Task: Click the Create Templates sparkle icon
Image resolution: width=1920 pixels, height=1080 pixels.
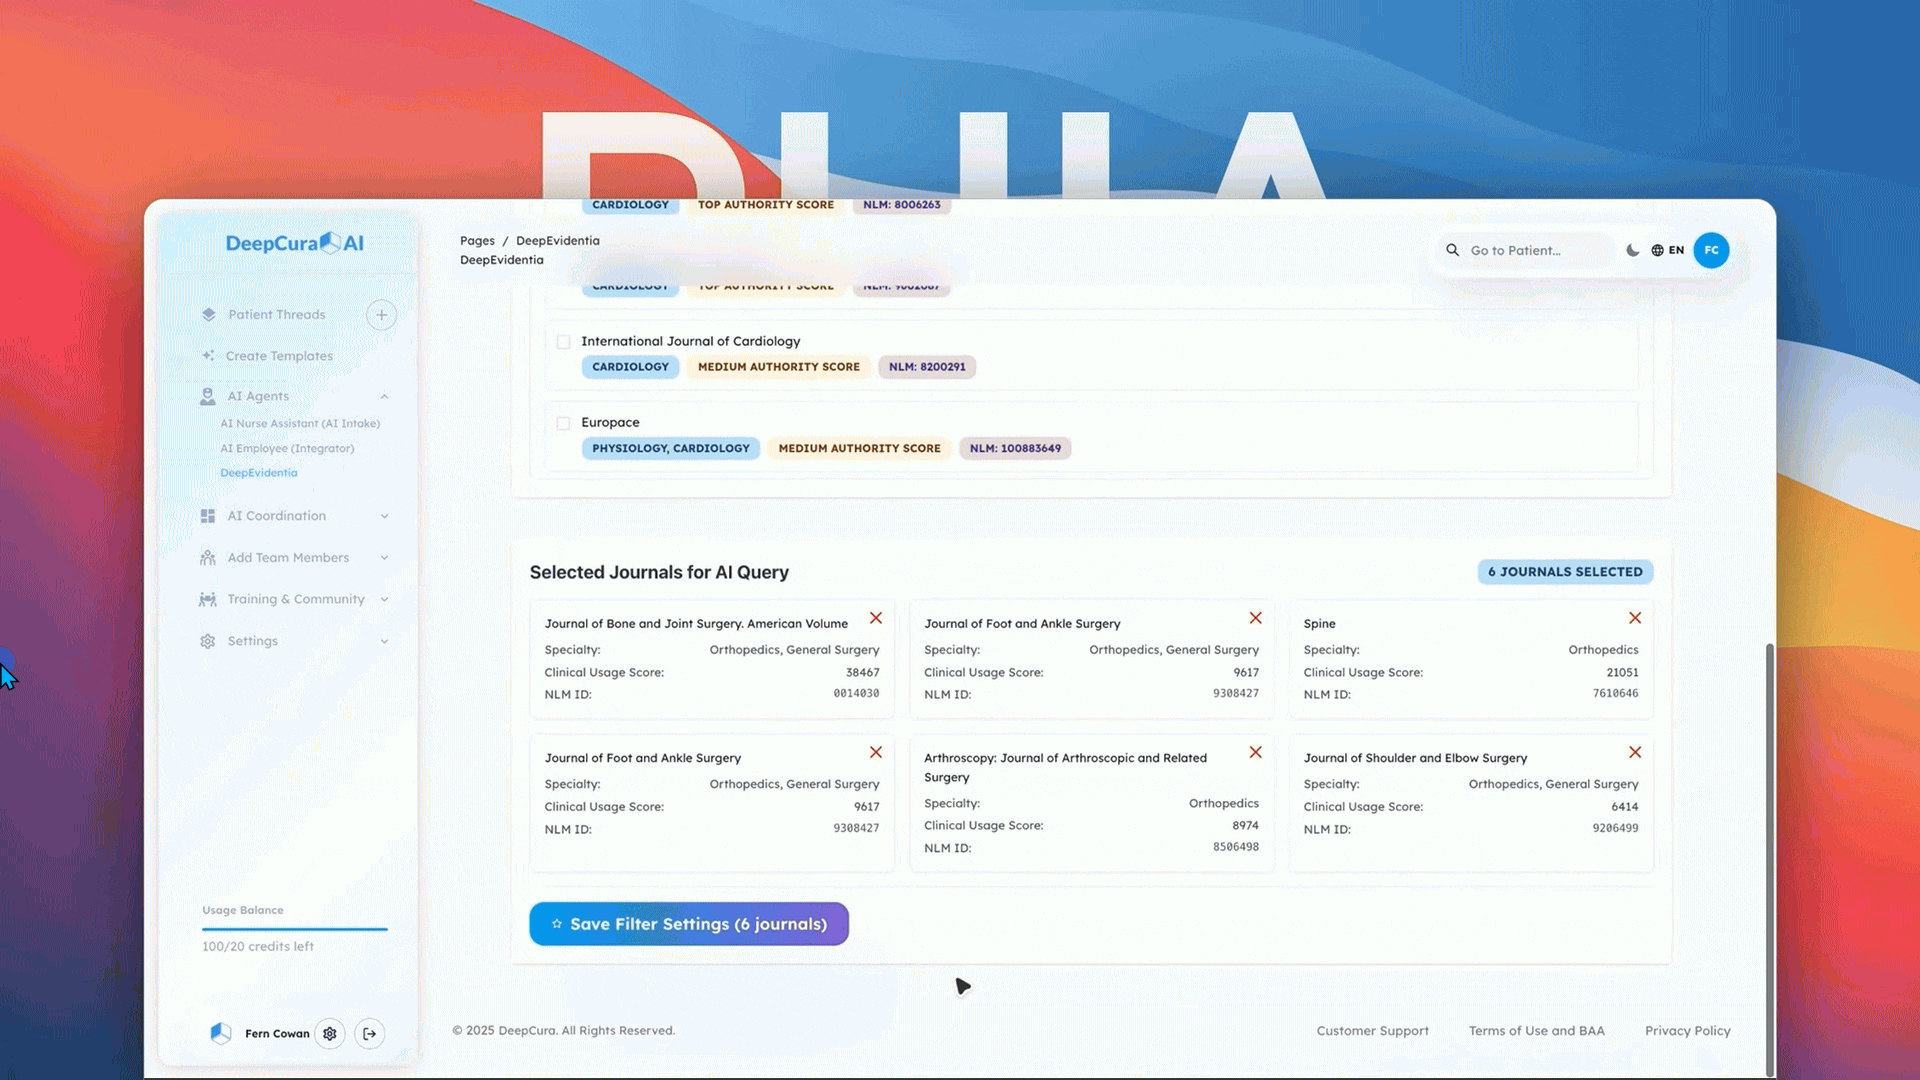Action: pyautogui.click(x=208, y=356)
